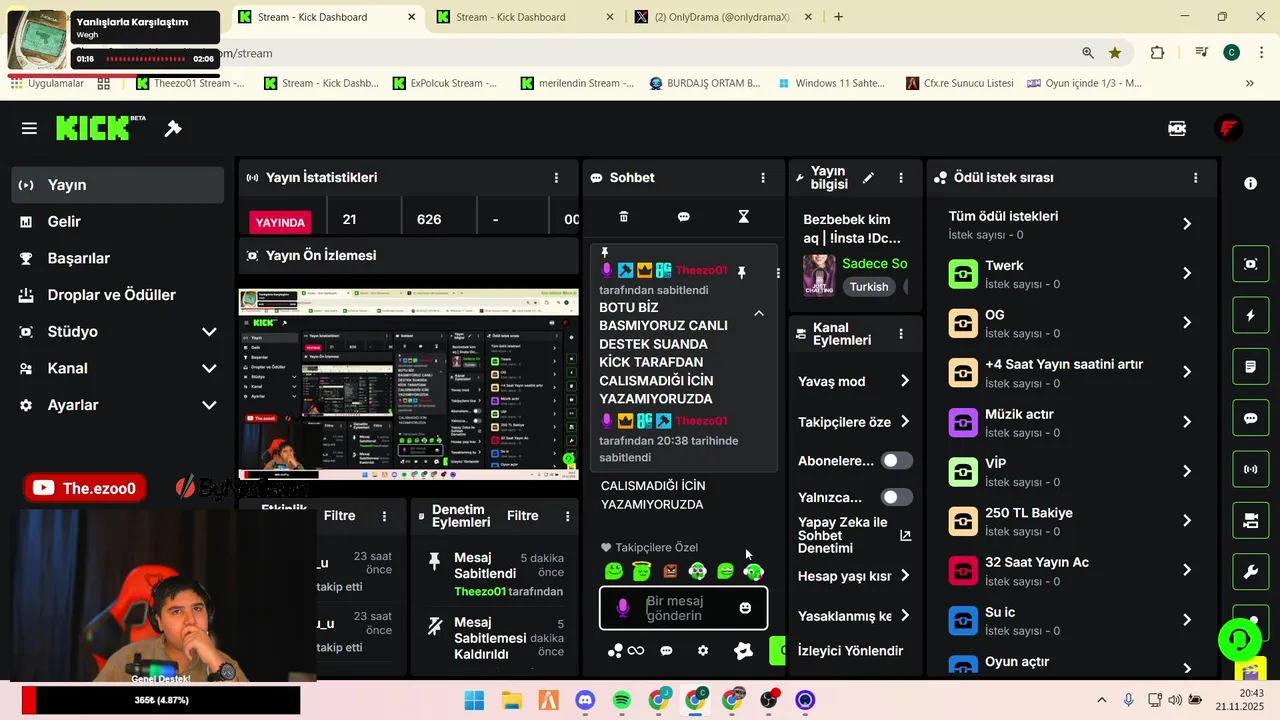
Task: Expand the Kanal sidebar section
Action: (118, 368)
